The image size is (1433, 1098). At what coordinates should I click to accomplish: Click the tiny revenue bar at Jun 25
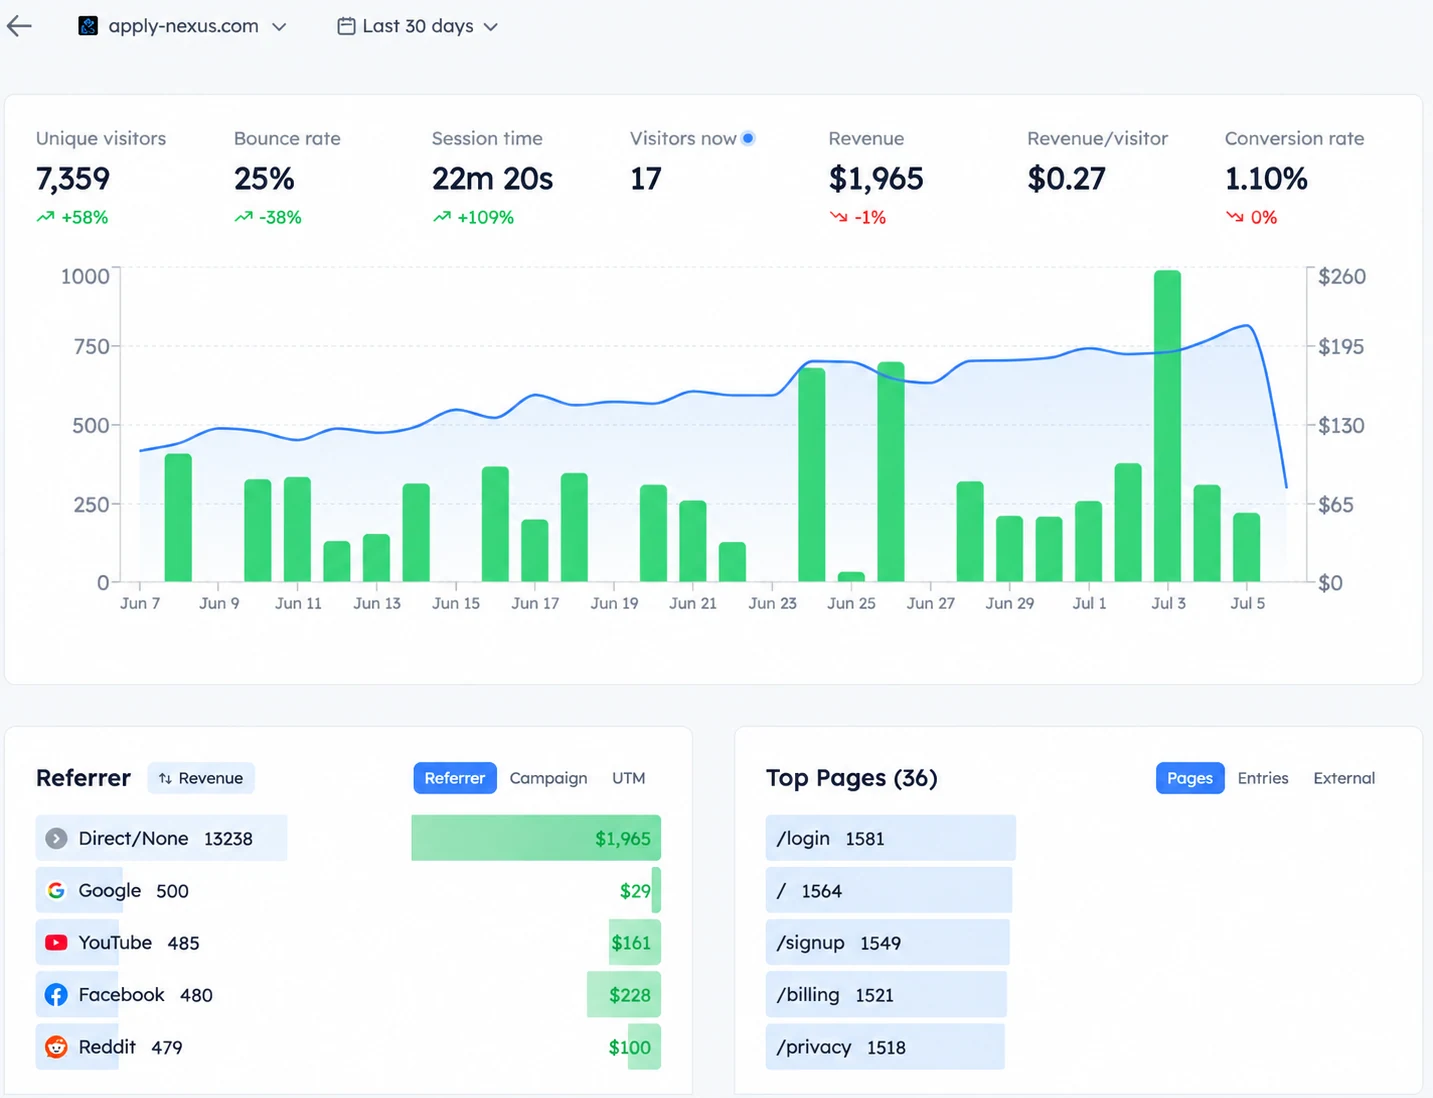851,577
